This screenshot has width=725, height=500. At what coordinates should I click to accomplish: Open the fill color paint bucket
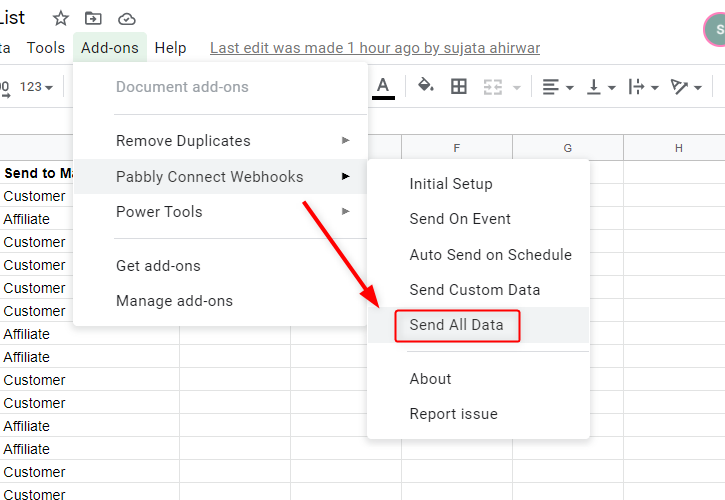(425, 86)
